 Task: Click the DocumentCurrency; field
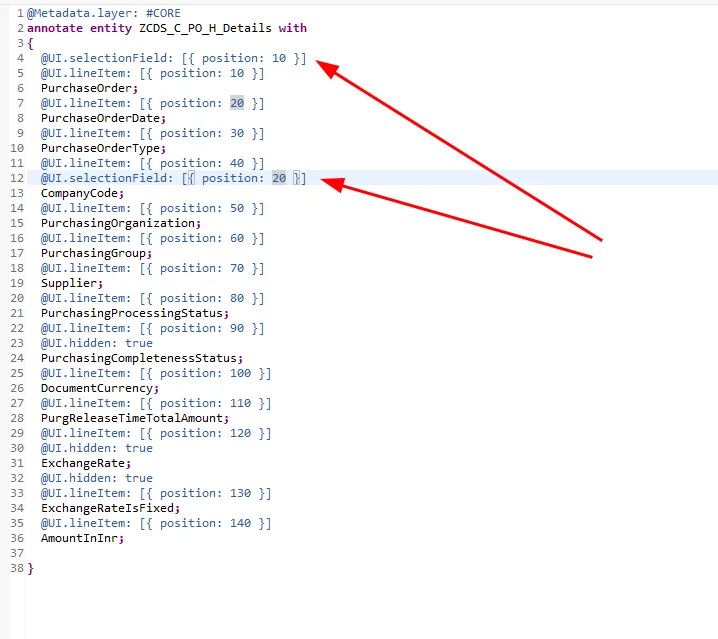pyautogui.click(x=100, y=388)
